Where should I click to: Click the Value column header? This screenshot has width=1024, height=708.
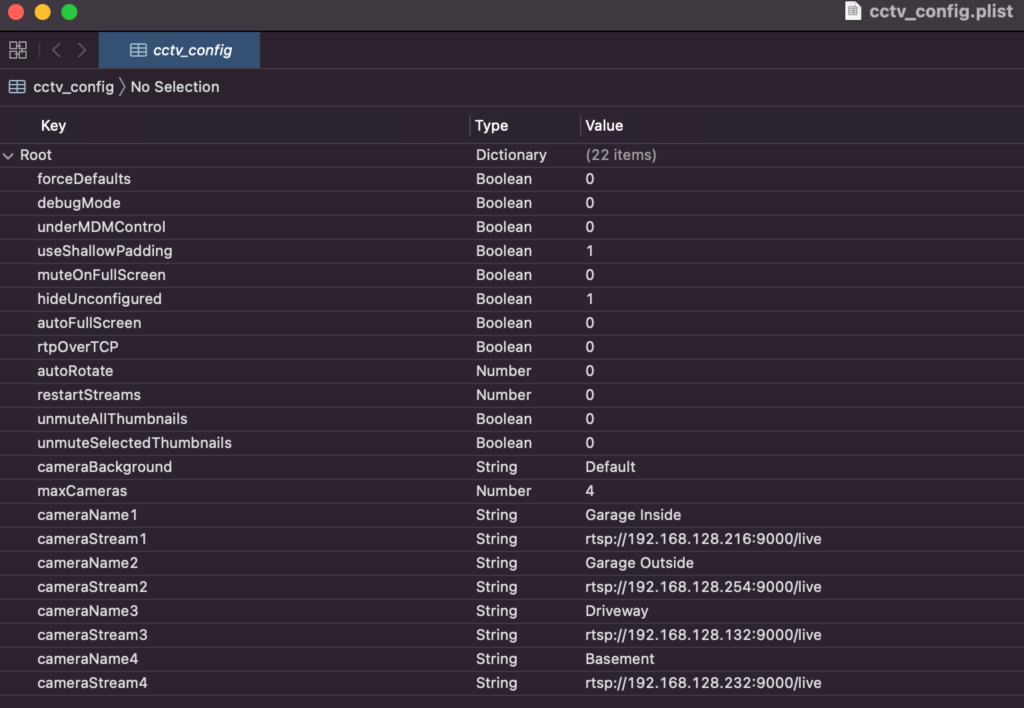tap(604, 126)
